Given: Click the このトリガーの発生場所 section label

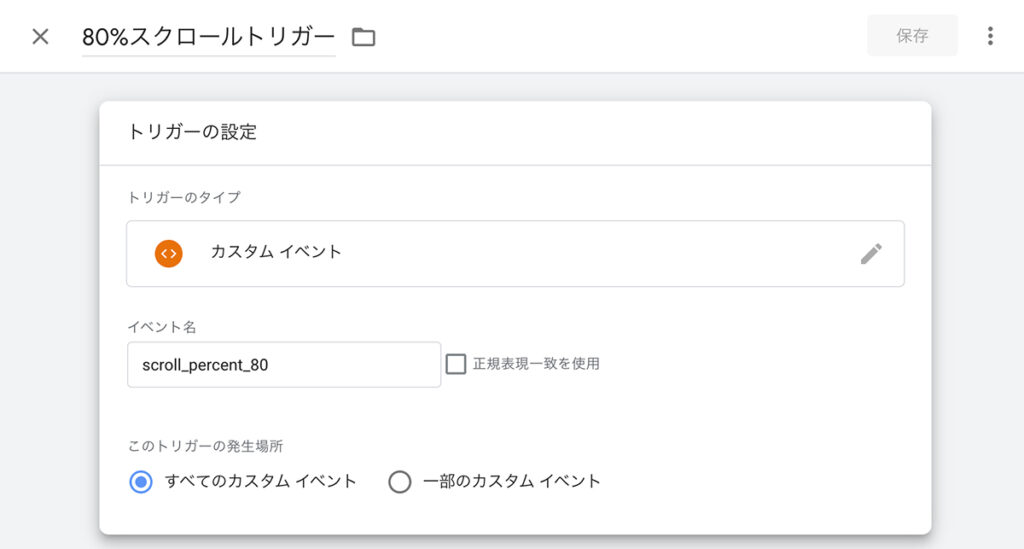Looking at the screenshot, I should click(206, 446).
